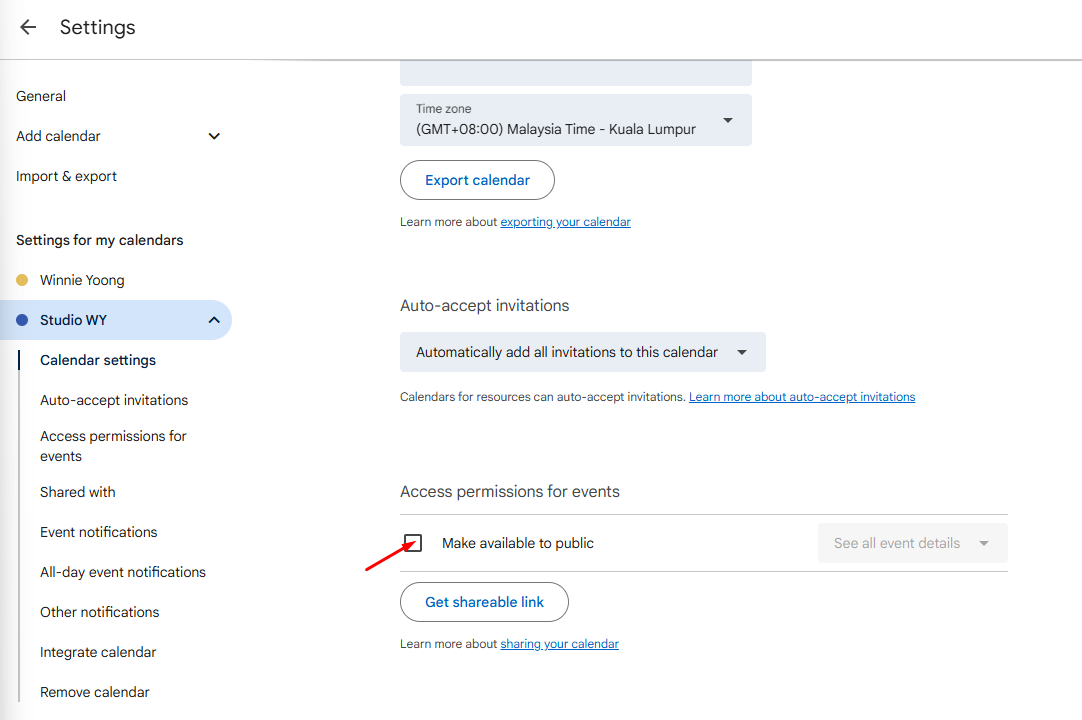Click the yellow dot beside Winnie Yoong

(22, 280)
